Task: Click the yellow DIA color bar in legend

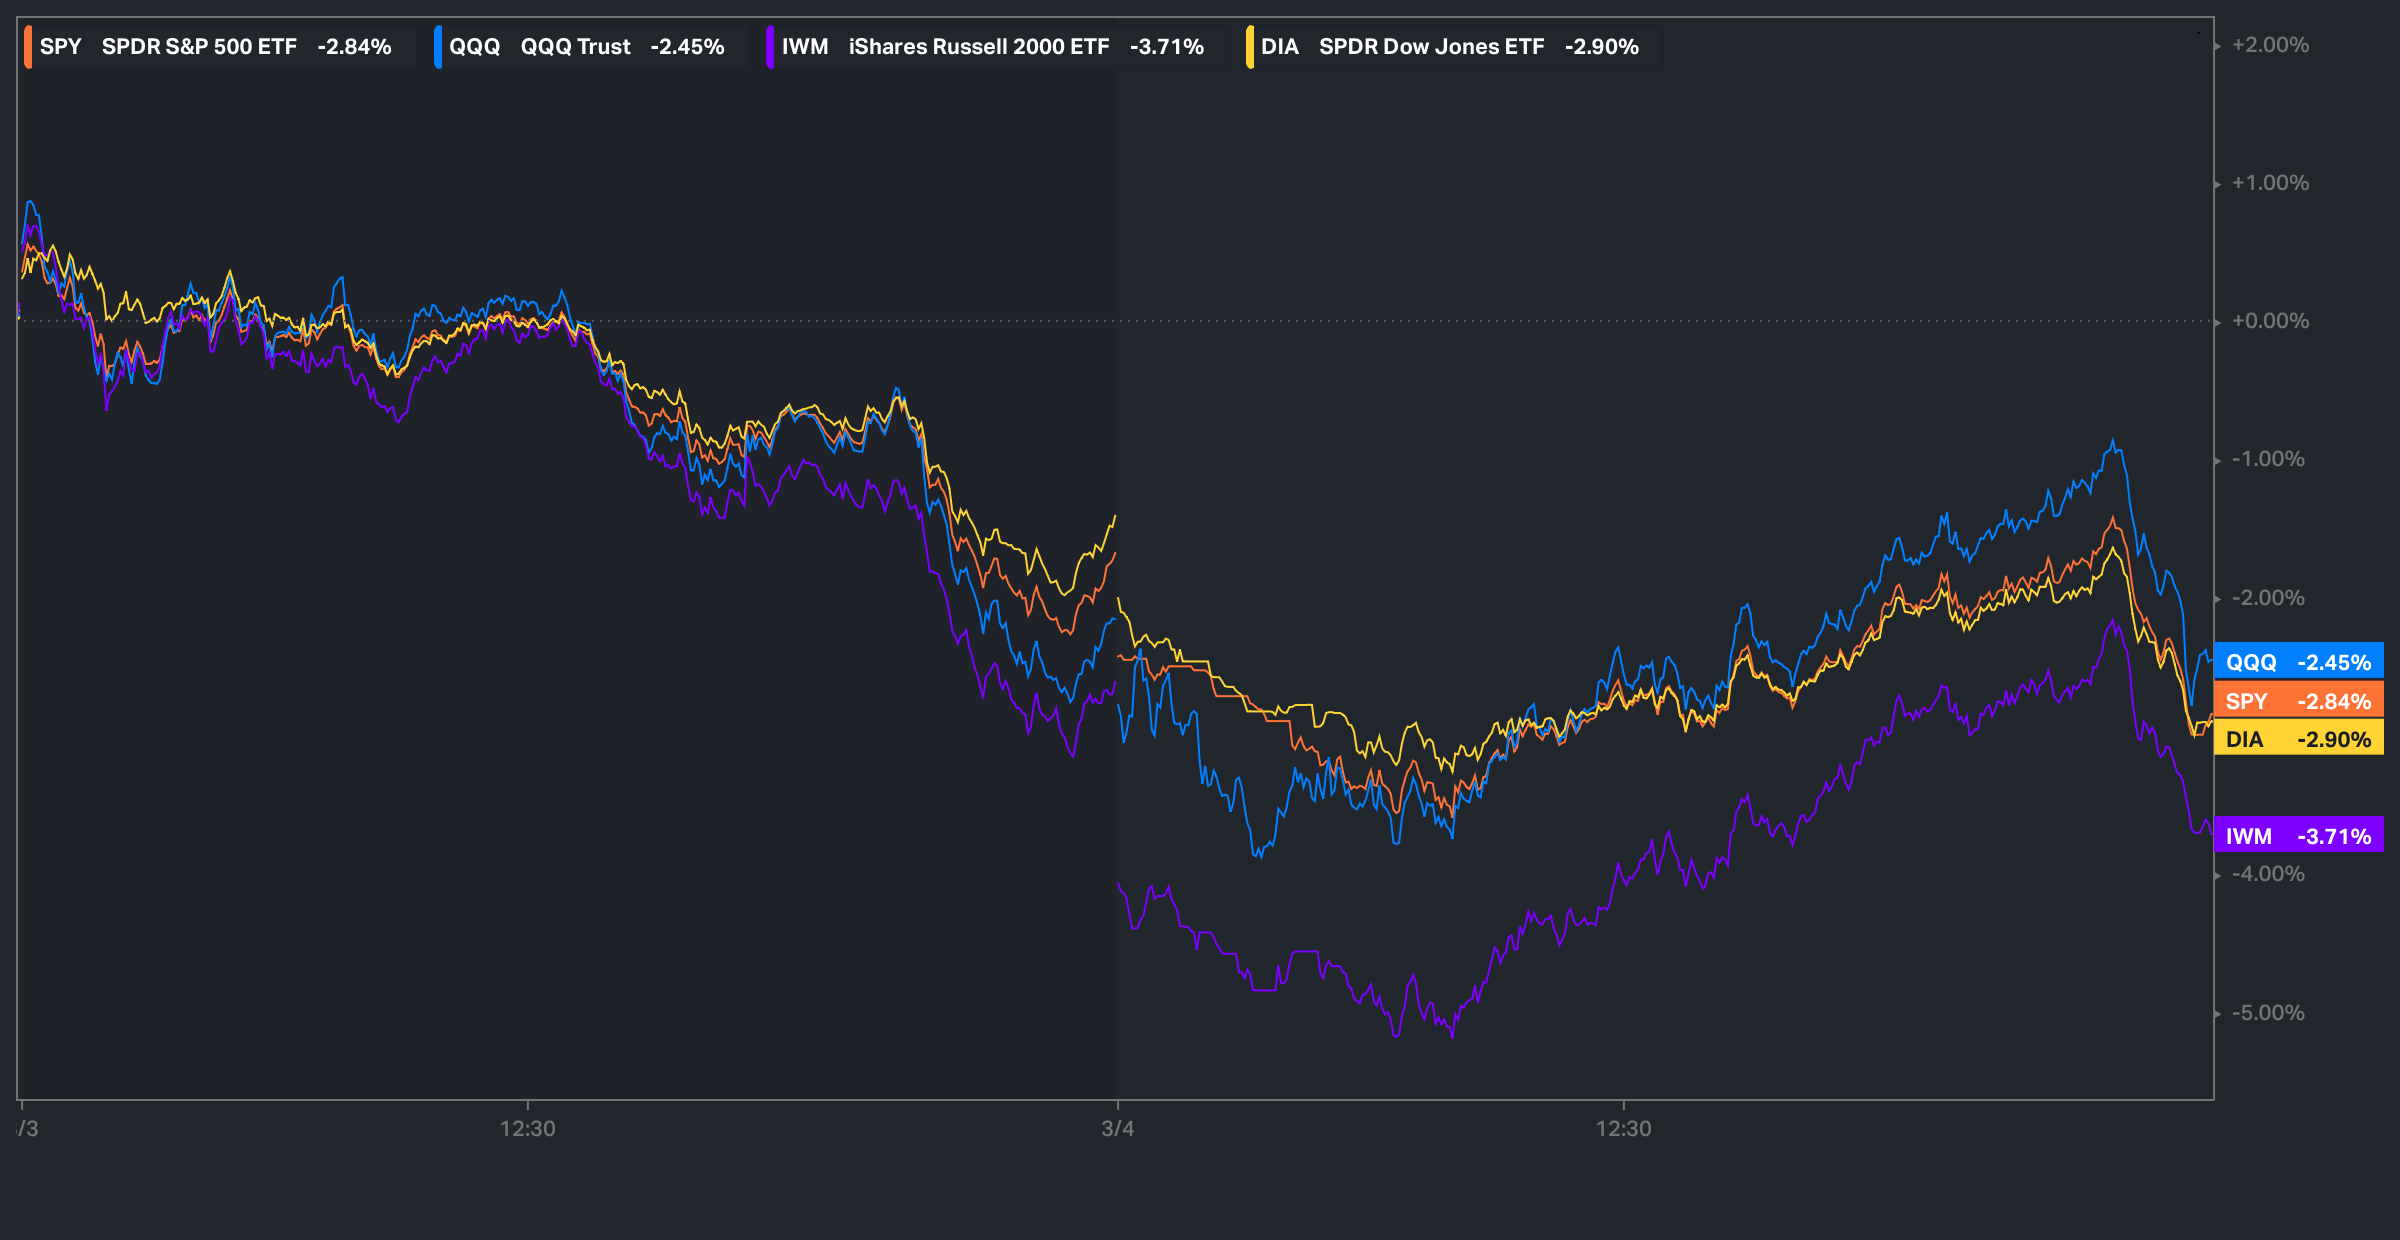Action: point(1250,47)
